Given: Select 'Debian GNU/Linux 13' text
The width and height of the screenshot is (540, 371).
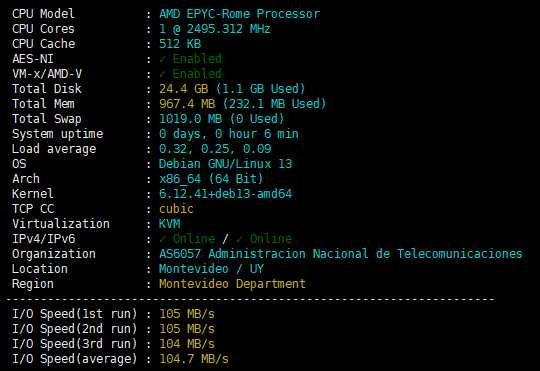Looking at the screenshot, I should tap(225, 164).
